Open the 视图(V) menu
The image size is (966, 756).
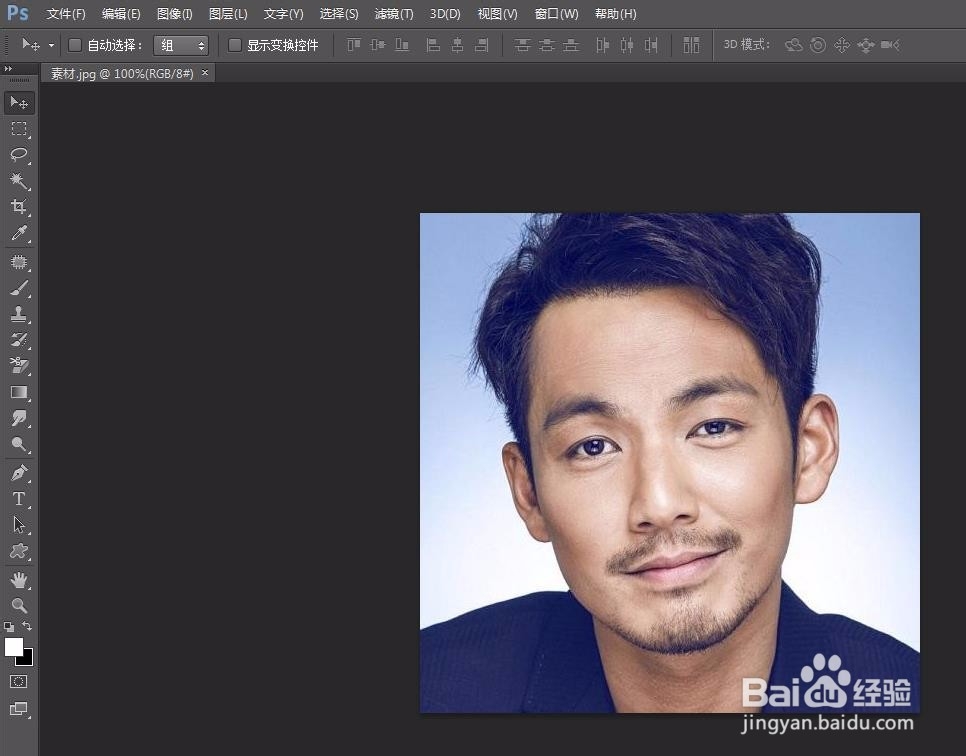coord(497,14)
